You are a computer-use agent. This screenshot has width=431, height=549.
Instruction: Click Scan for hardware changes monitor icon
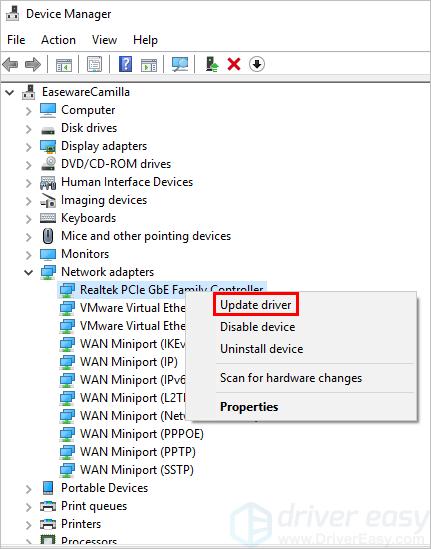point(180,64)
